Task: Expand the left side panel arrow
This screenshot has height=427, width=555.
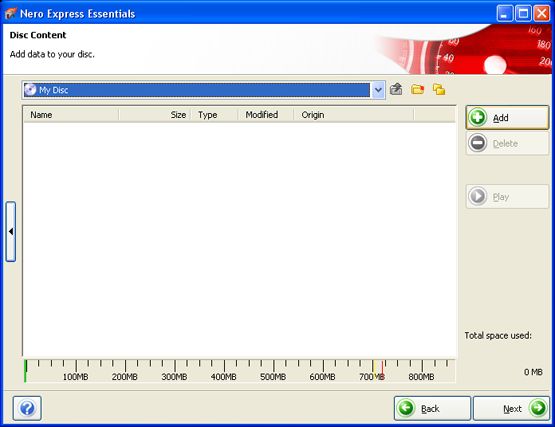Action: point(11,232)
